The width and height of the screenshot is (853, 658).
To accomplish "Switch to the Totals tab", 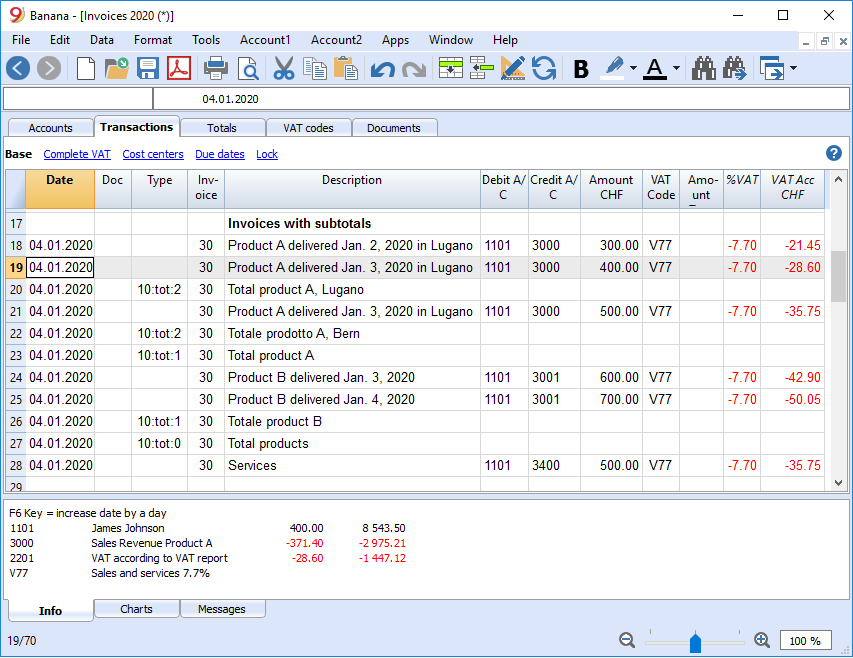I will pos(222,128).
